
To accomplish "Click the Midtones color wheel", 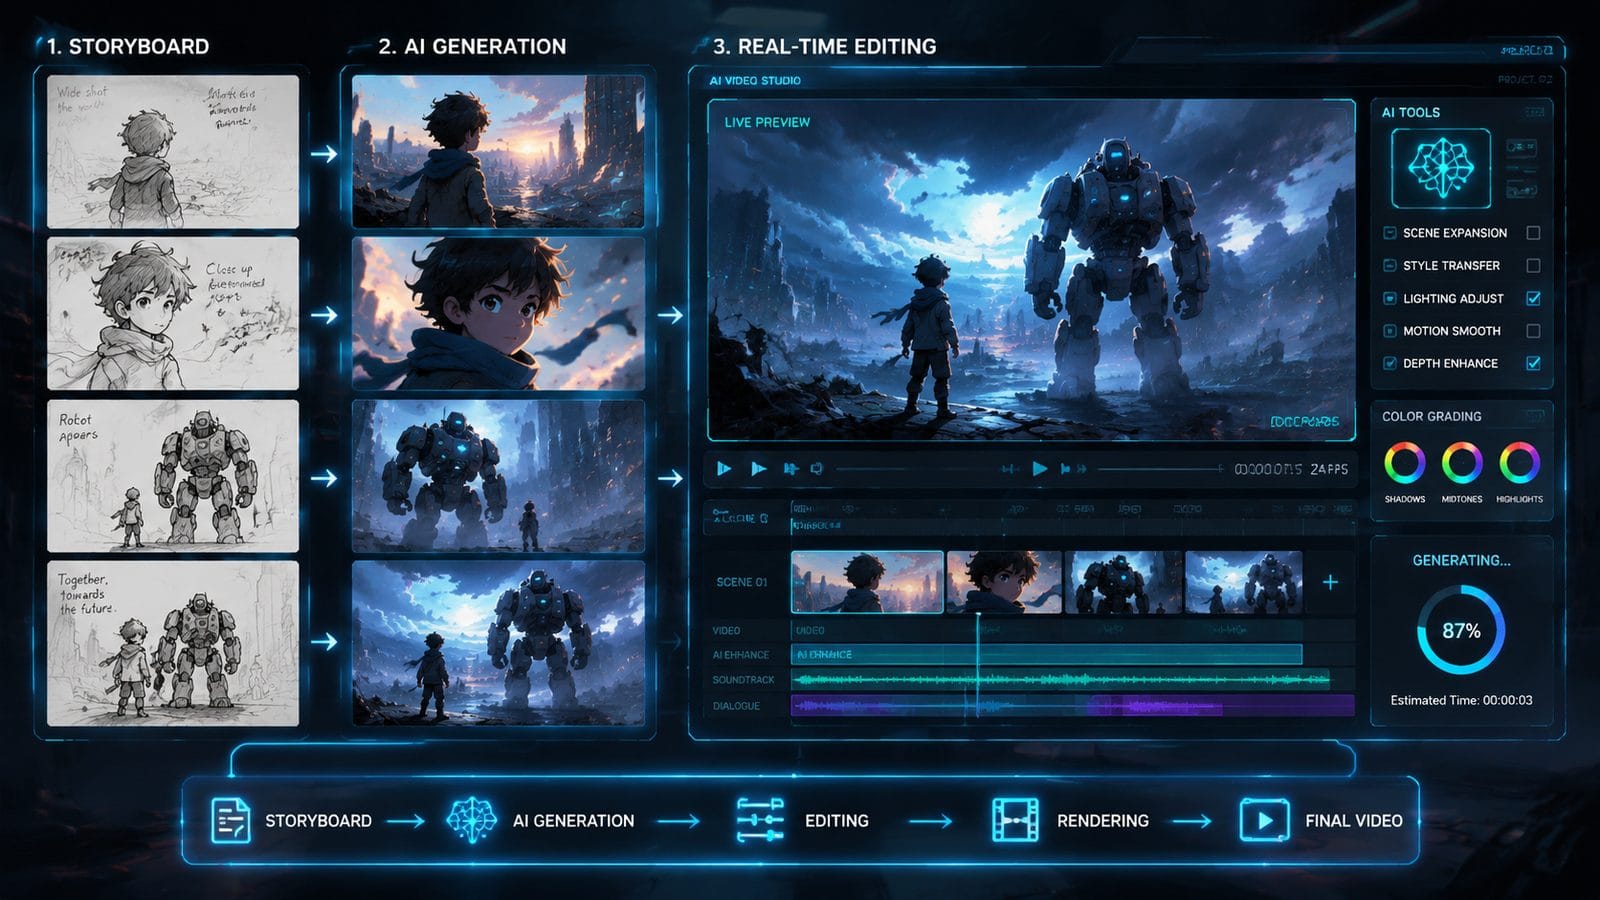I will tap(1462, 463).
